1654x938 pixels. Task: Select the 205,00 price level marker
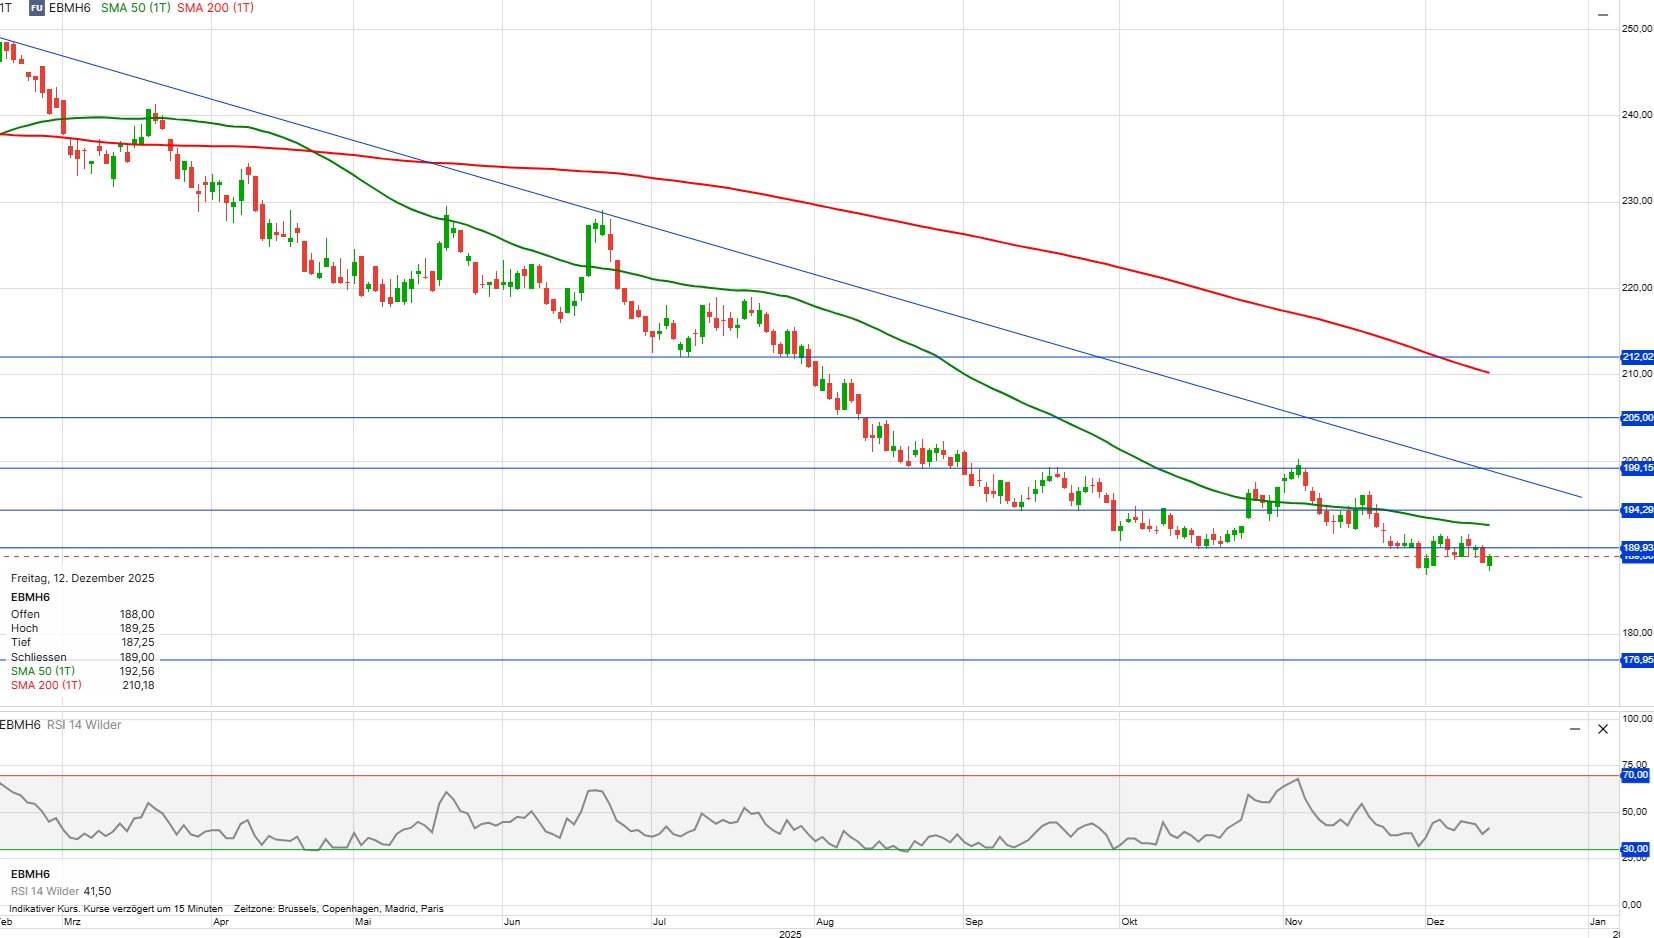point(1636,418)
